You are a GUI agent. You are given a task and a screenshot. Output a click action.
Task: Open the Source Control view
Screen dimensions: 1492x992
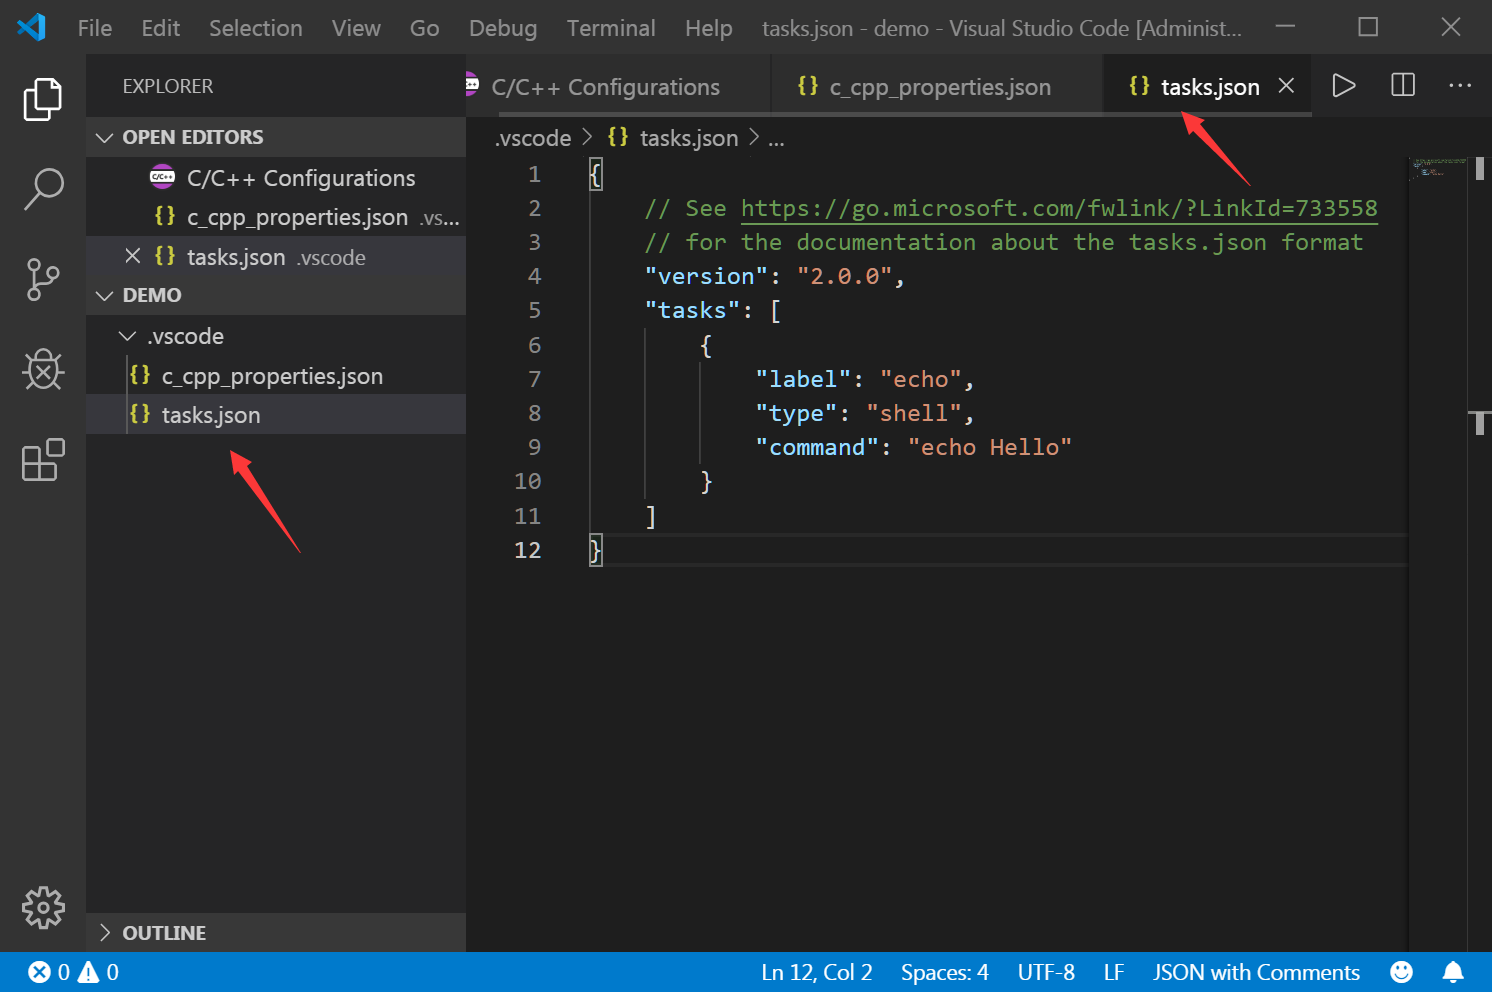[43, 280]
